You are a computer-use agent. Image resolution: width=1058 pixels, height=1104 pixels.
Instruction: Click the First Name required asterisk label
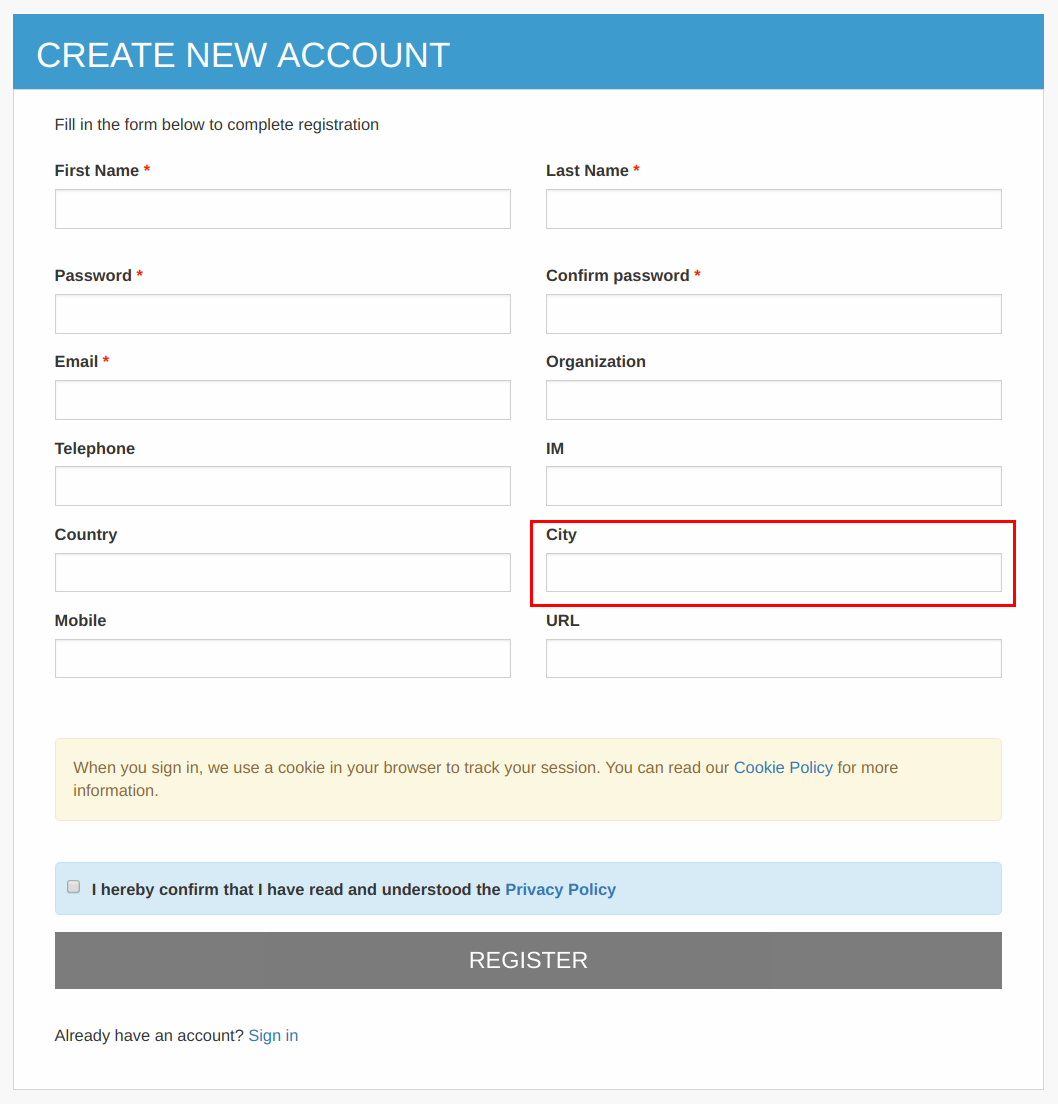pyautogui.click(x=147, y=170)
